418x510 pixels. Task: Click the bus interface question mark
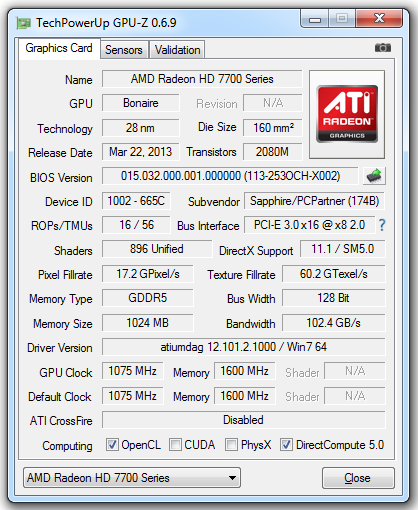coord(382,225)
